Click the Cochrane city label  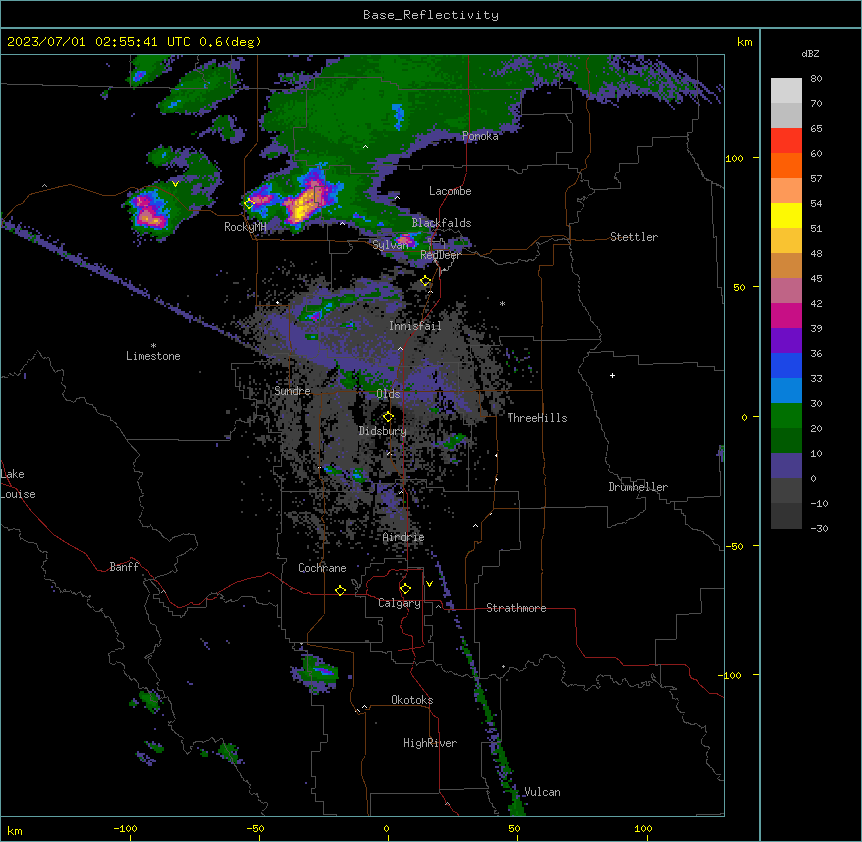tap(322, 568)
